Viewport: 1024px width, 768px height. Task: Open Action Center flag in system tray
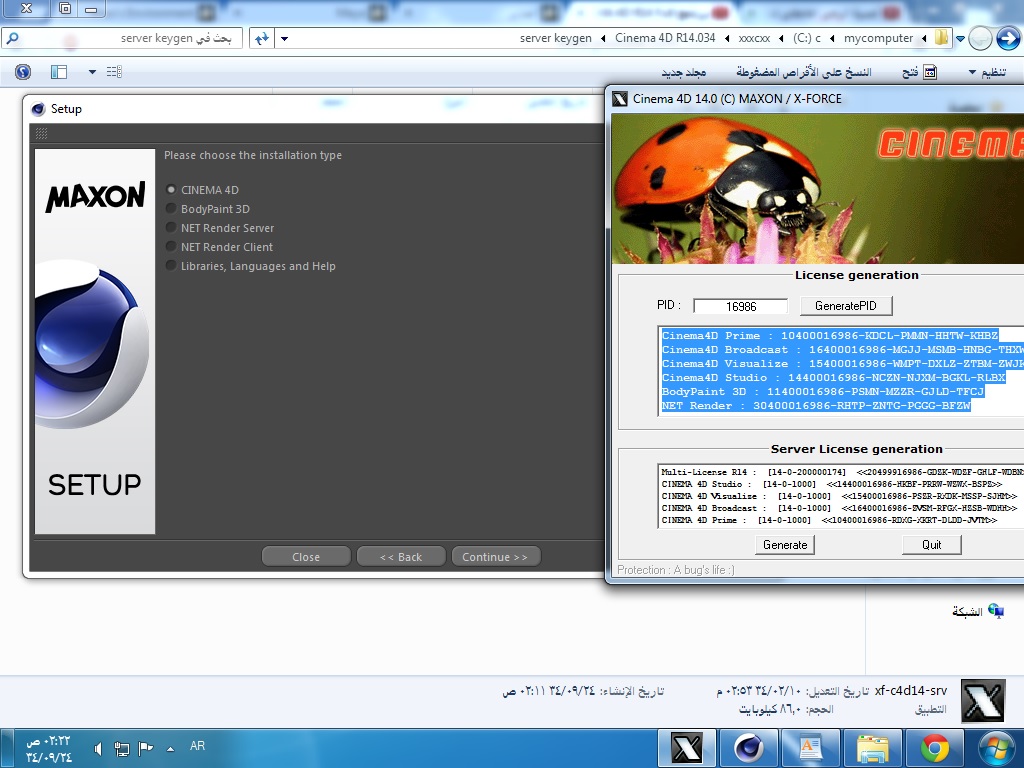tap(146, 748)
